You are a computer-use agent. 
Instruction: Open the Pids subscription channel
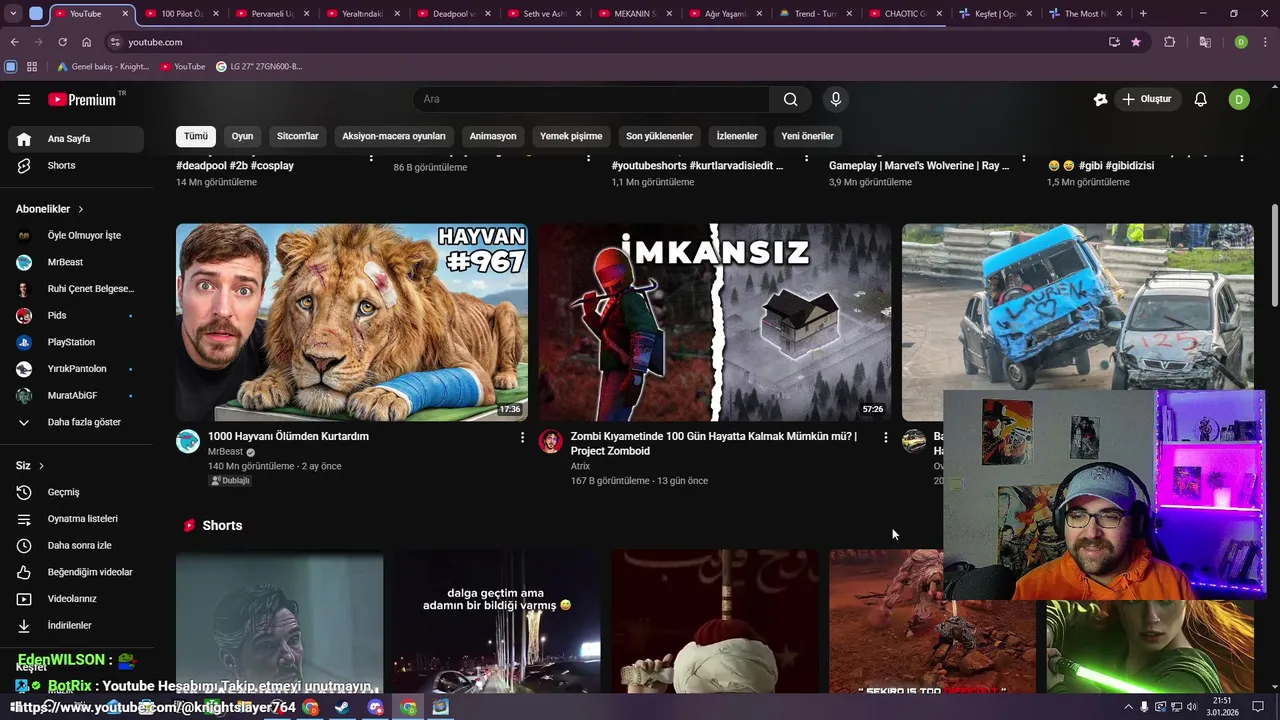[x=76, y=315]
